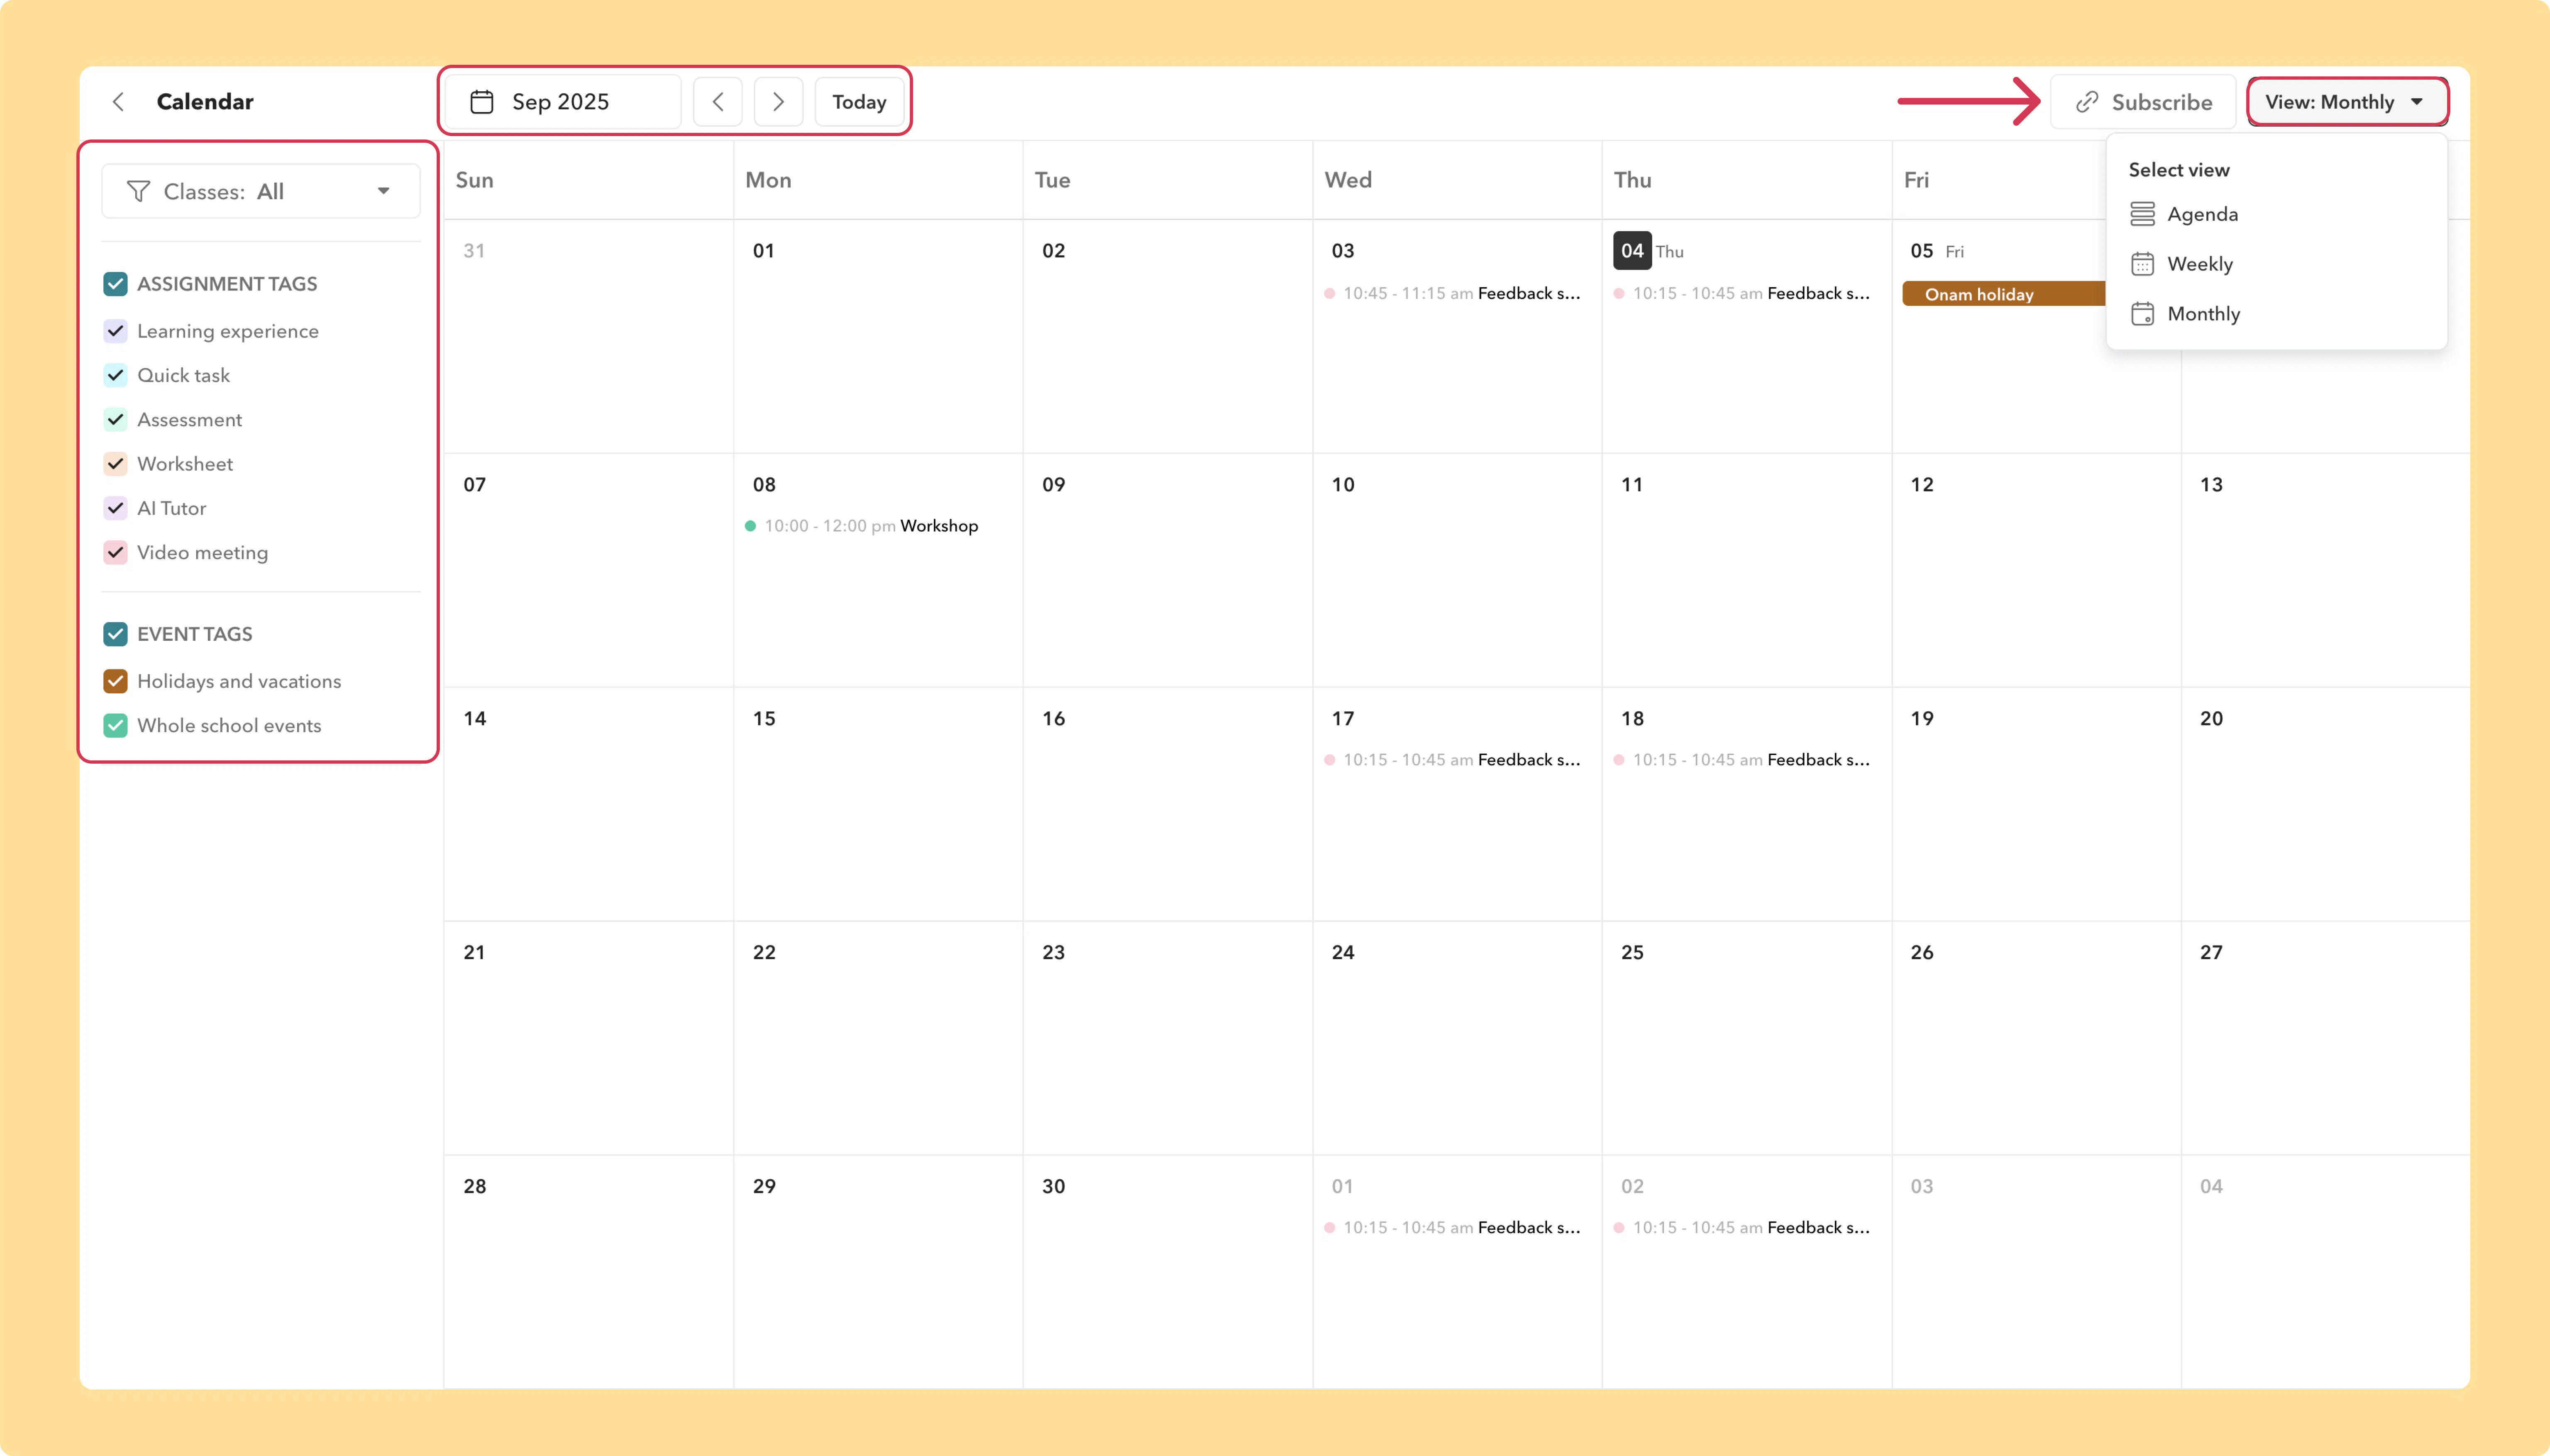Select September 12 in the calendar
2550x1456 pixels.
tap(1922, 485)
